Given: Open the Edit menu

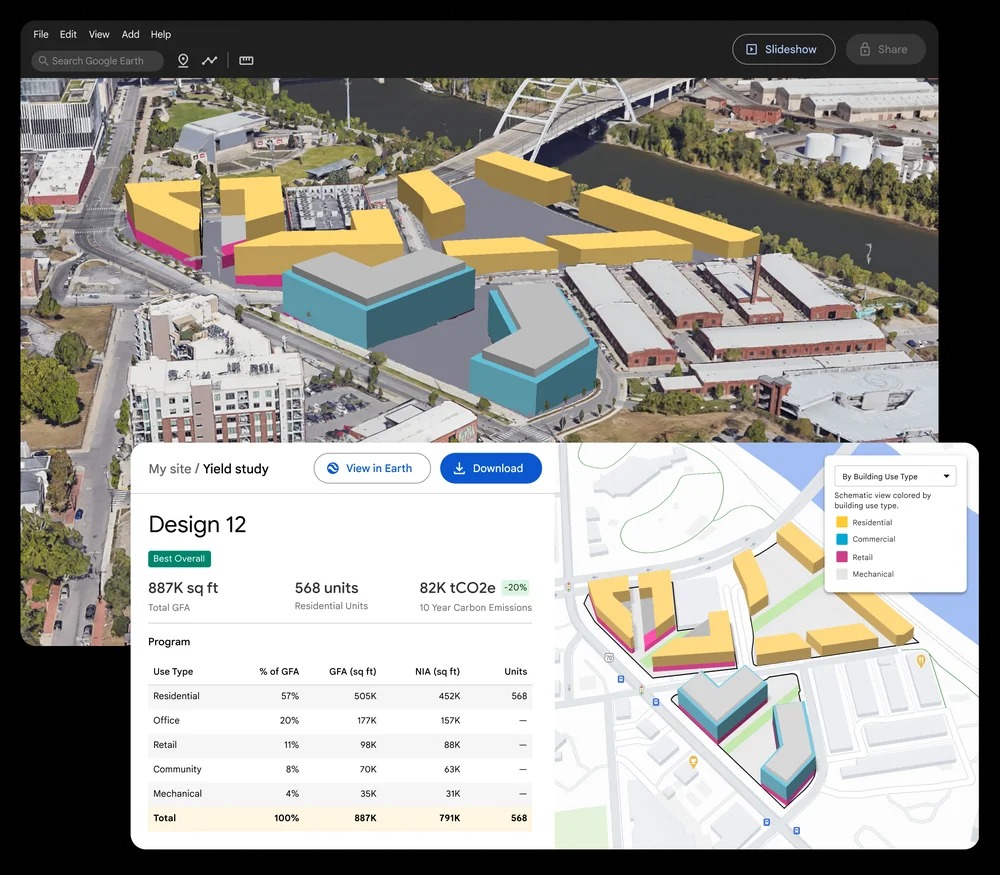Looking at the screenshot, I should tap(68, 34).
